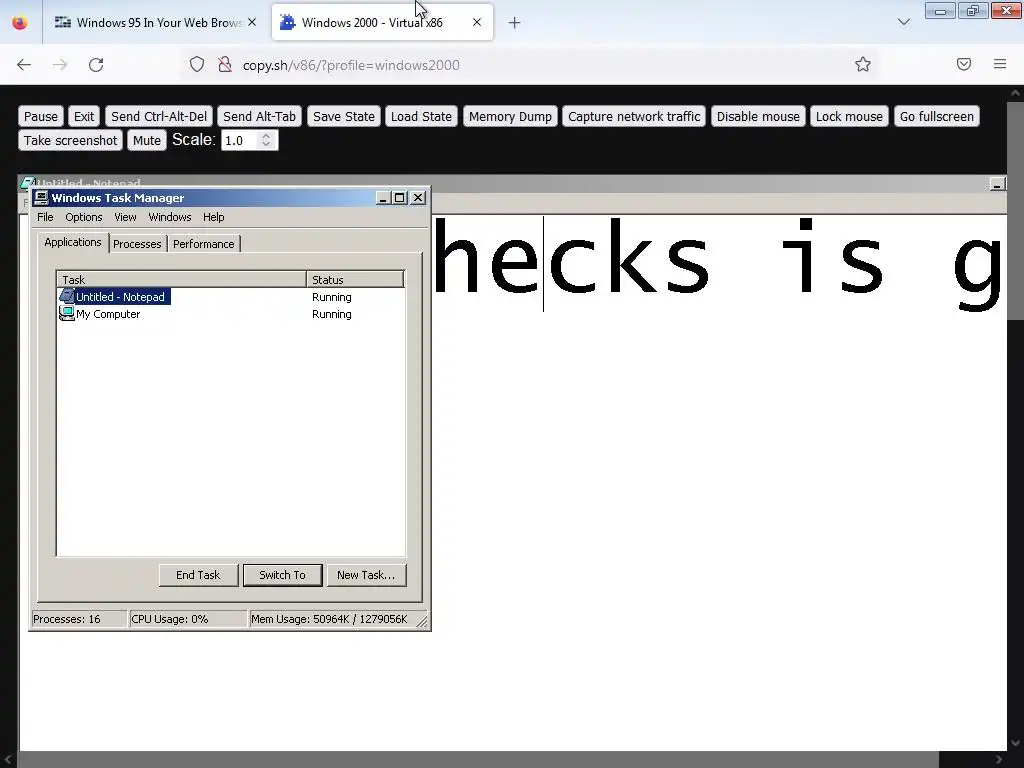Pause the emulator
Viewport: 1024px width, 768px height.
pyautogui.click(x=40, y=116)
